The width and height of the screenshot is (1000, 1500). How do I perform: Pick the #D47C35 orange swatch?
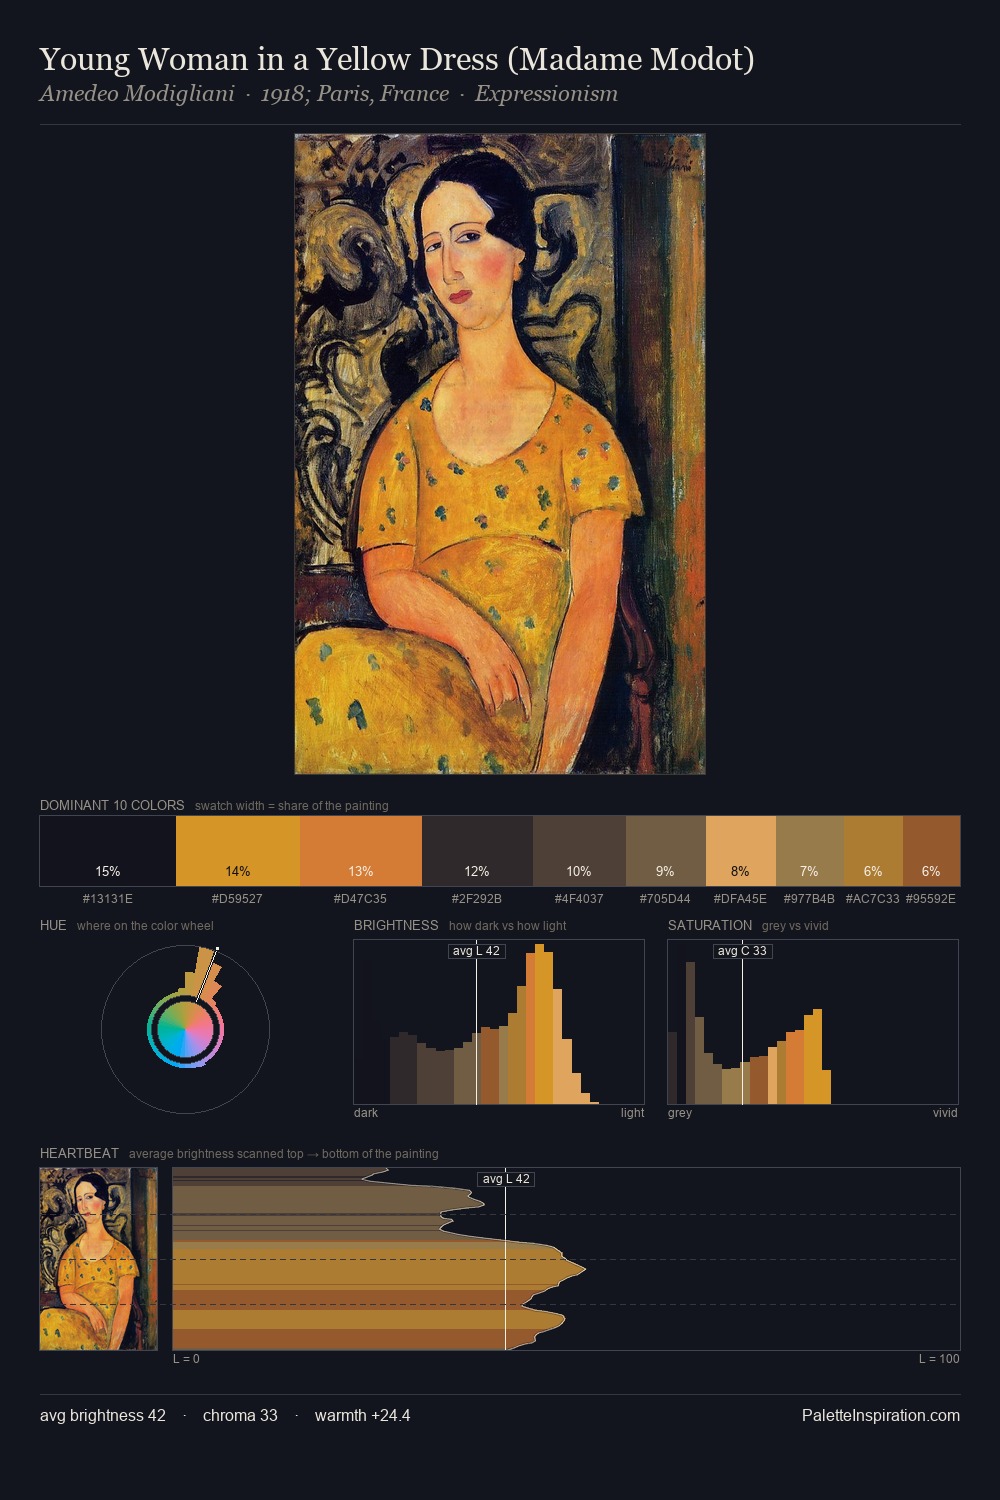coord(361,851)
